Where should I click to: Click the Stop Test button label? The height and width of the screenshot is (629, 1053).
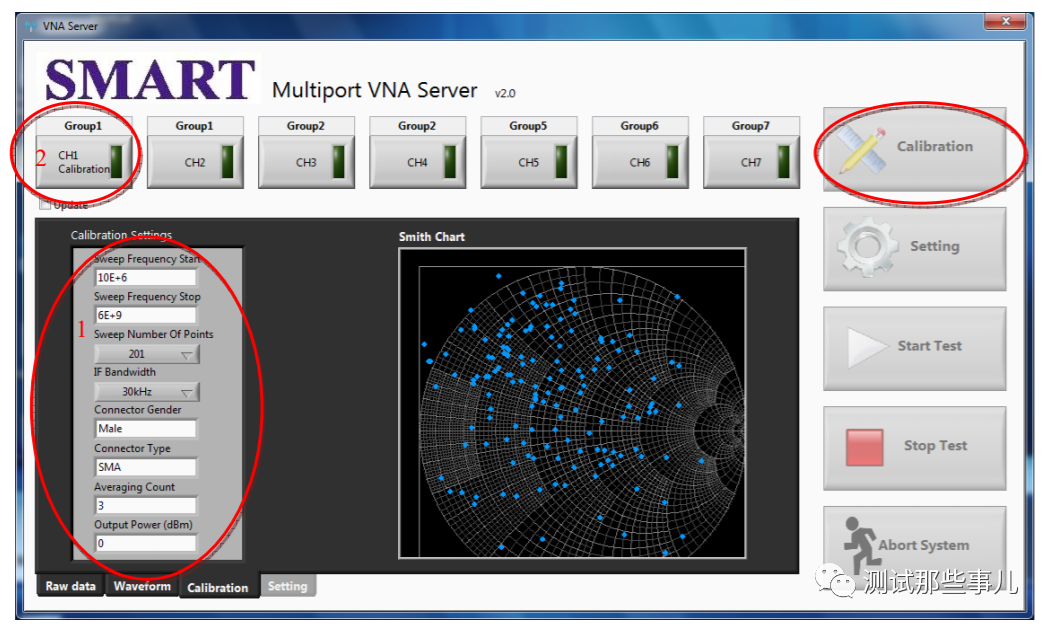(935, 446)
